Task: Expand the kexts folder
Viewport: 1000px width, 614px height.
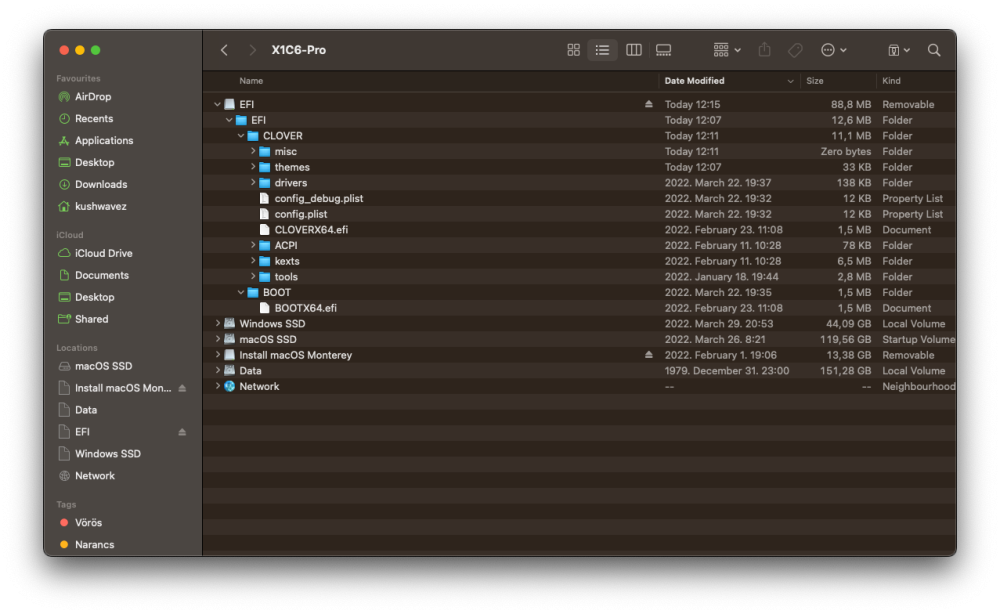Action: point(253,261)
